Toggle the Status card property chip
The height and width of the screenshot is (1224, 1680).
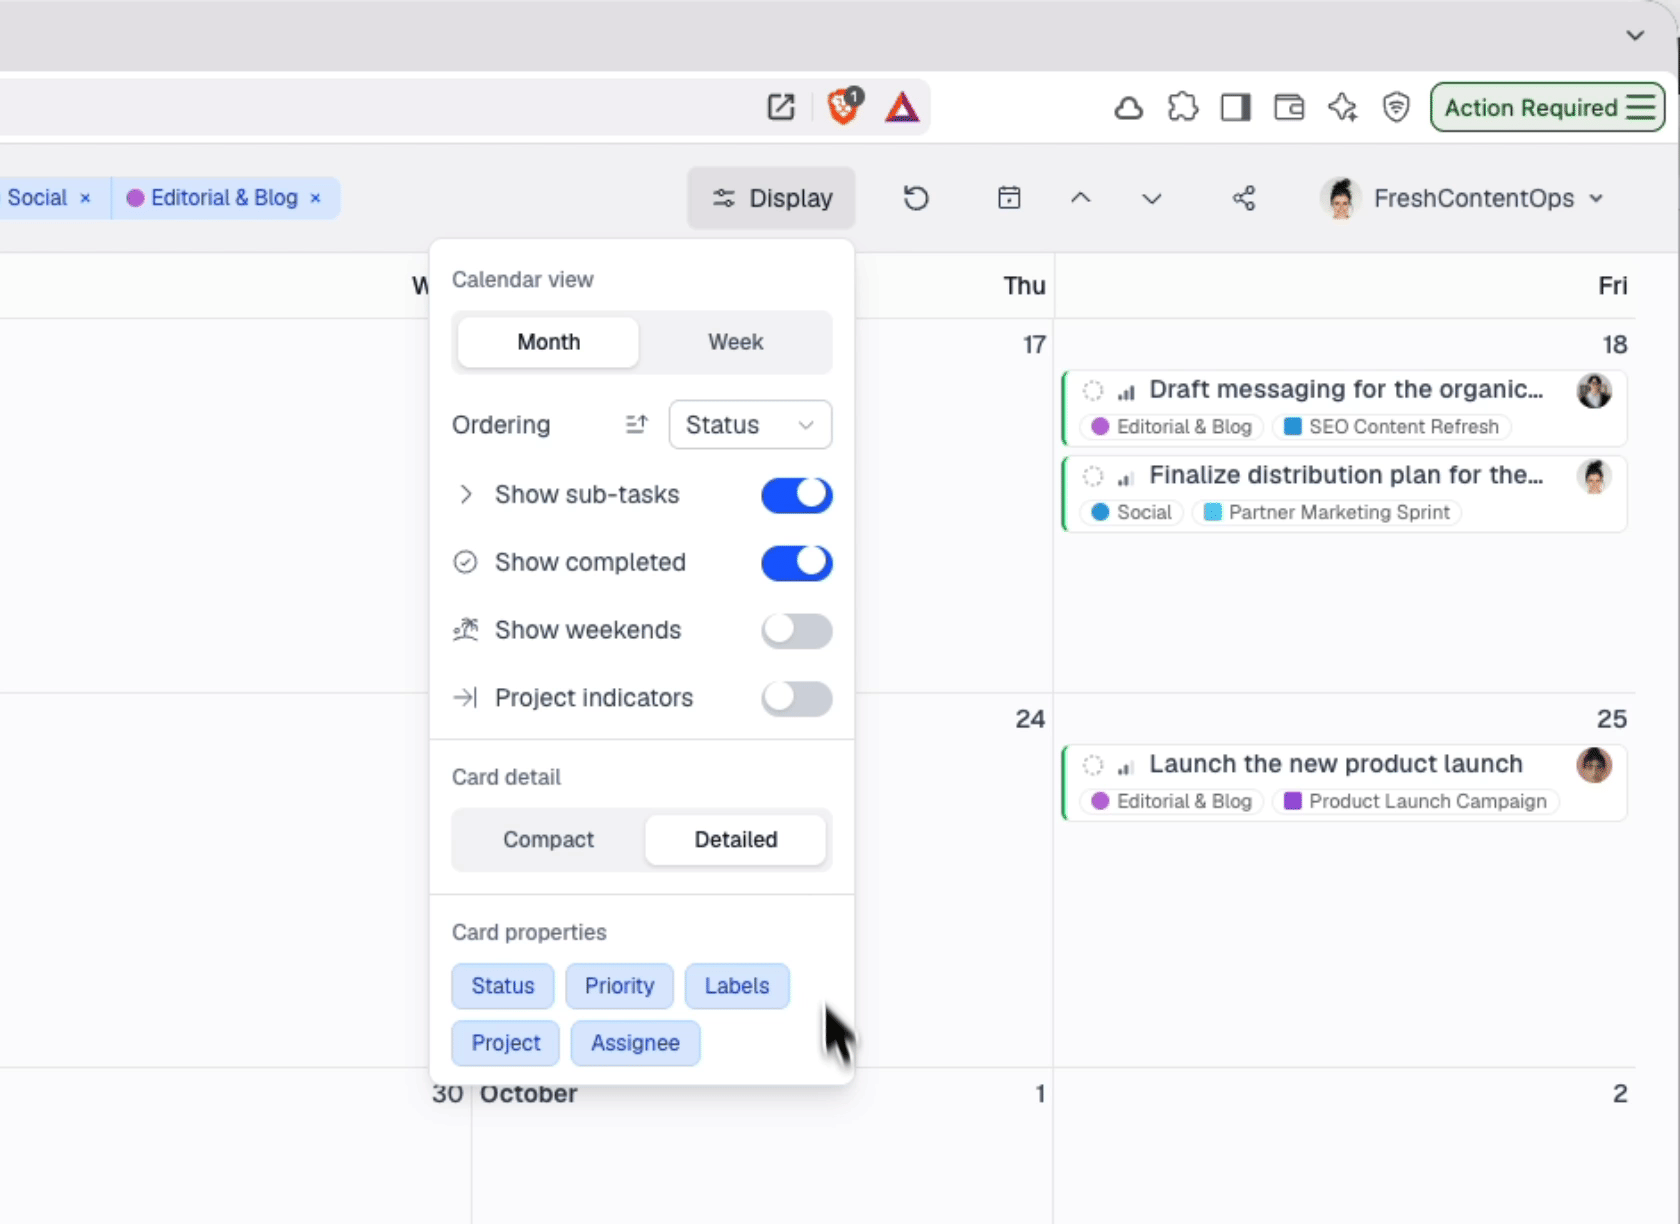[503, 986]
